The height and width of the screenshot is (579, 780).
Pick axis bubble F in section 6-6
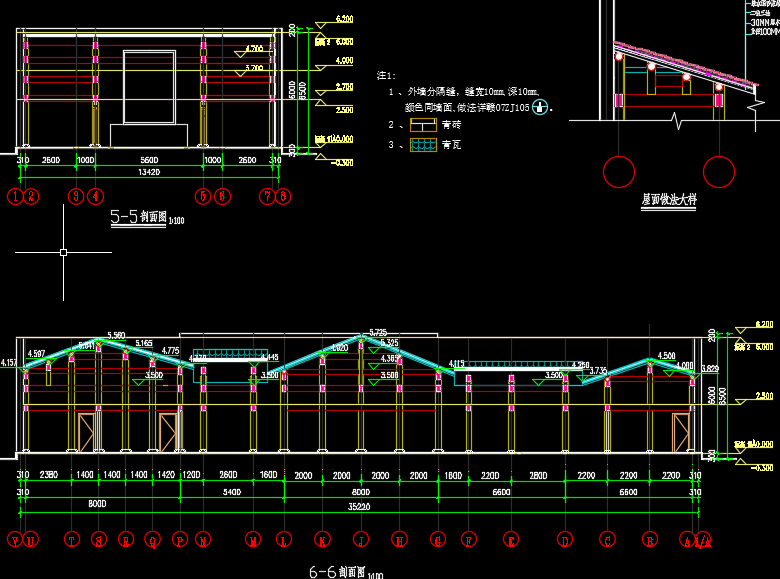(469, 540)
